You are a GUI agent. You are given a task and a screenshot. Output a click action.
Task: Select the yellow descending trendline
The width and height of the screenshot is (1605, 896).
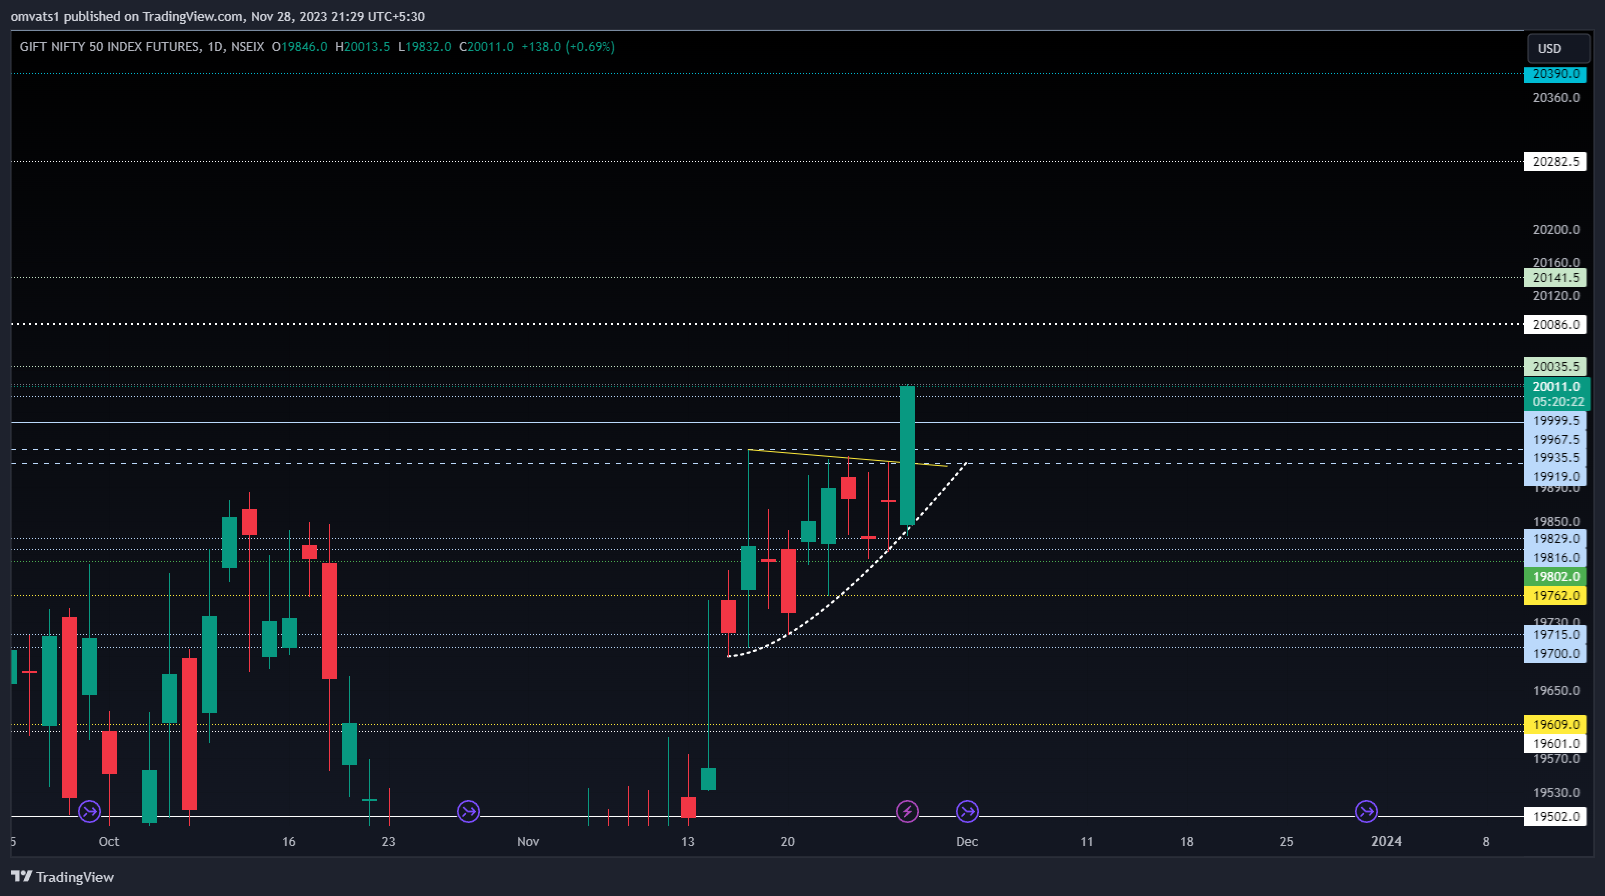(848, 458)
